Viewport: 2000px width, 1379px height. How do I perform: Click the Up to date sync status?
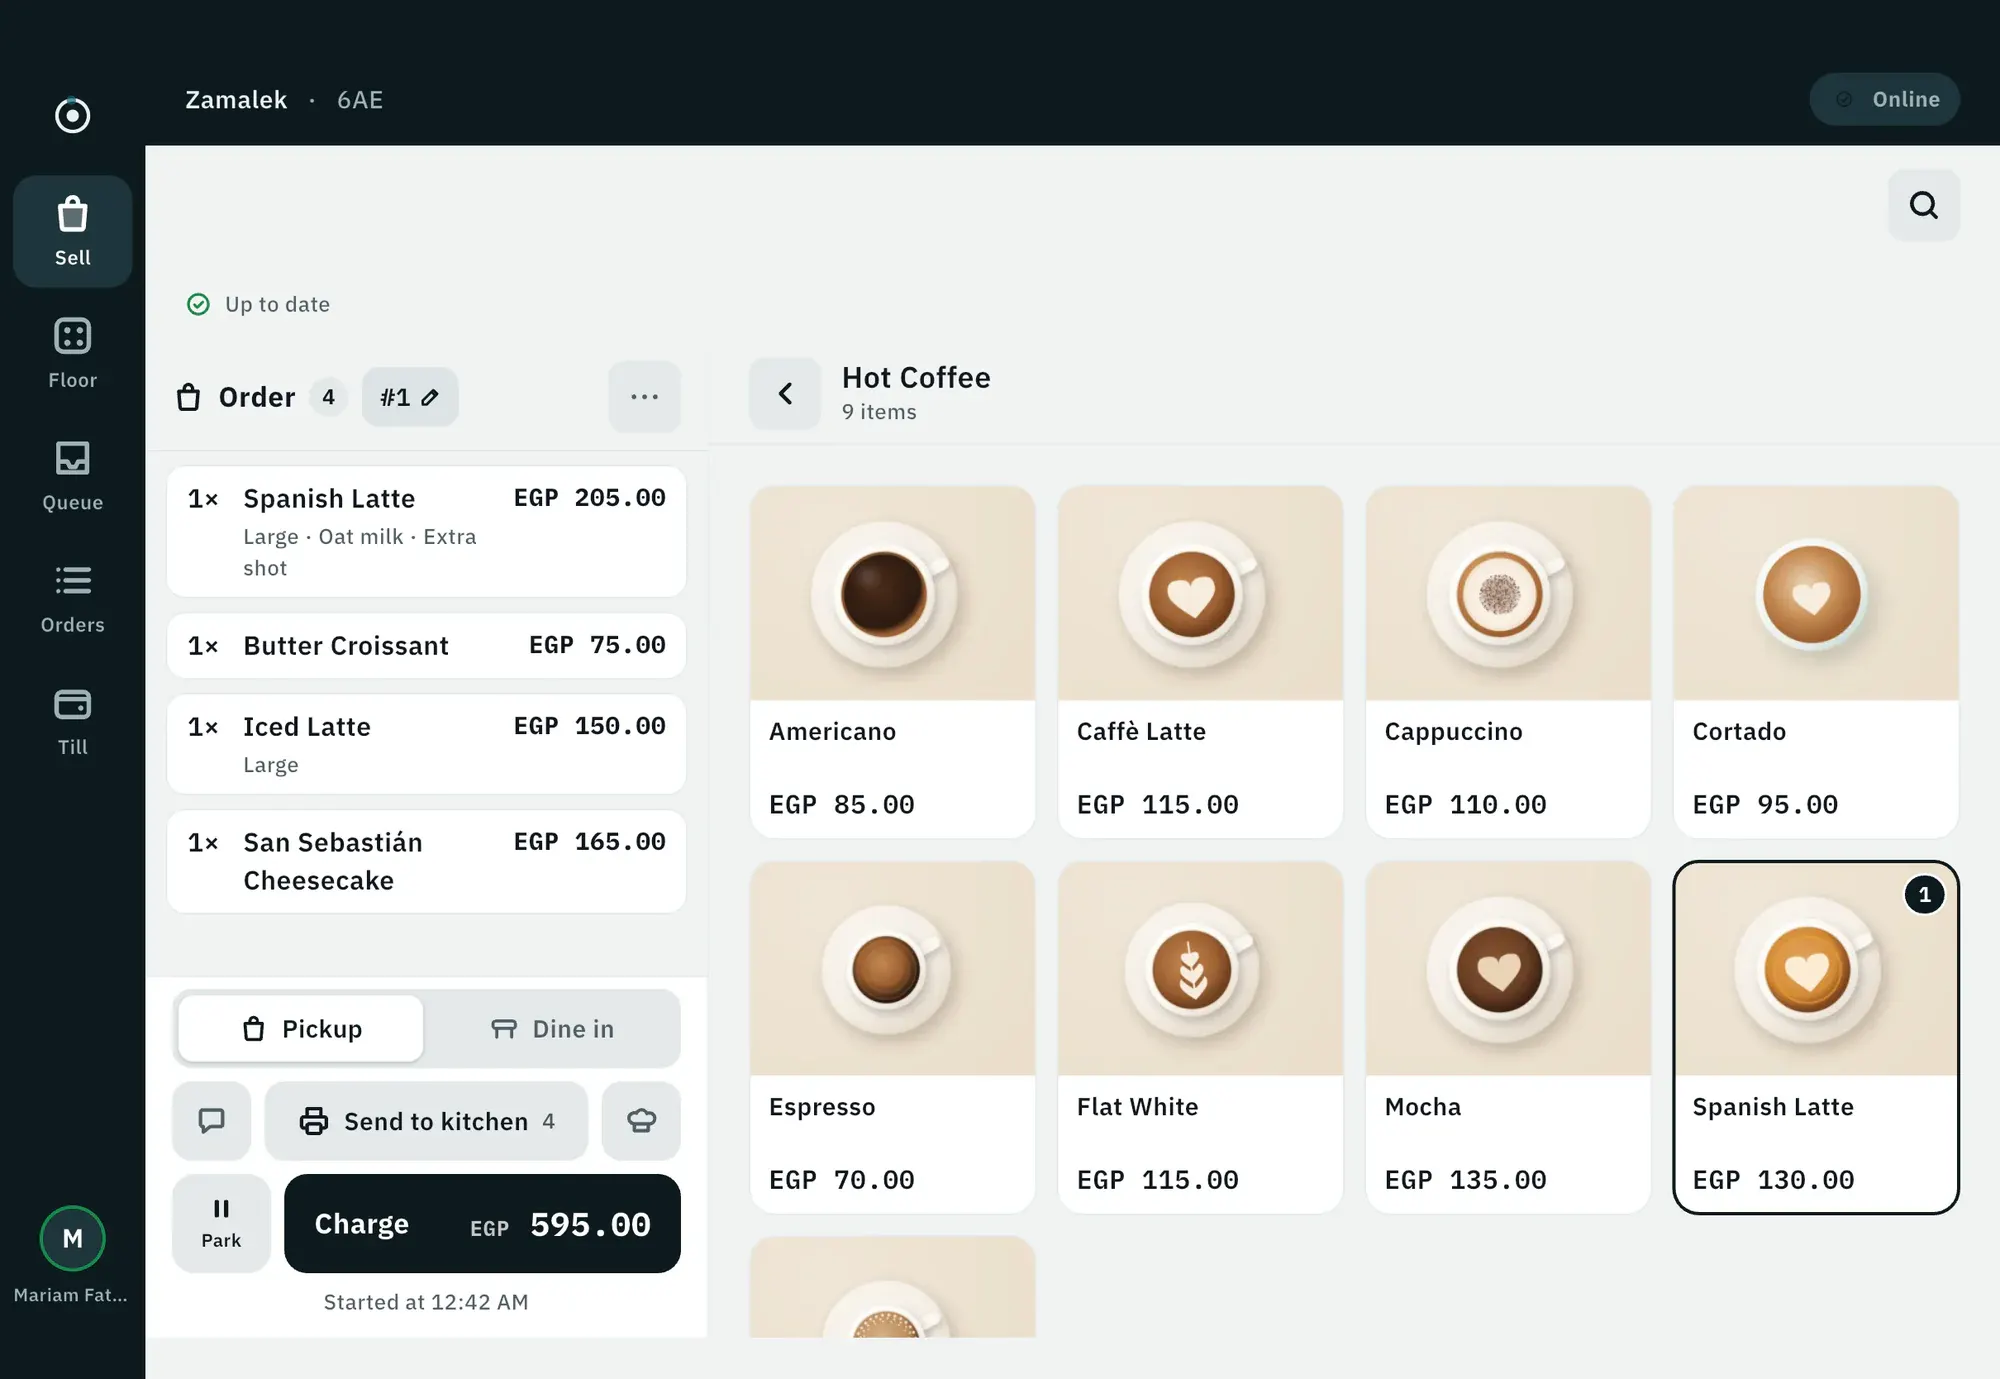tap(258, 304)
